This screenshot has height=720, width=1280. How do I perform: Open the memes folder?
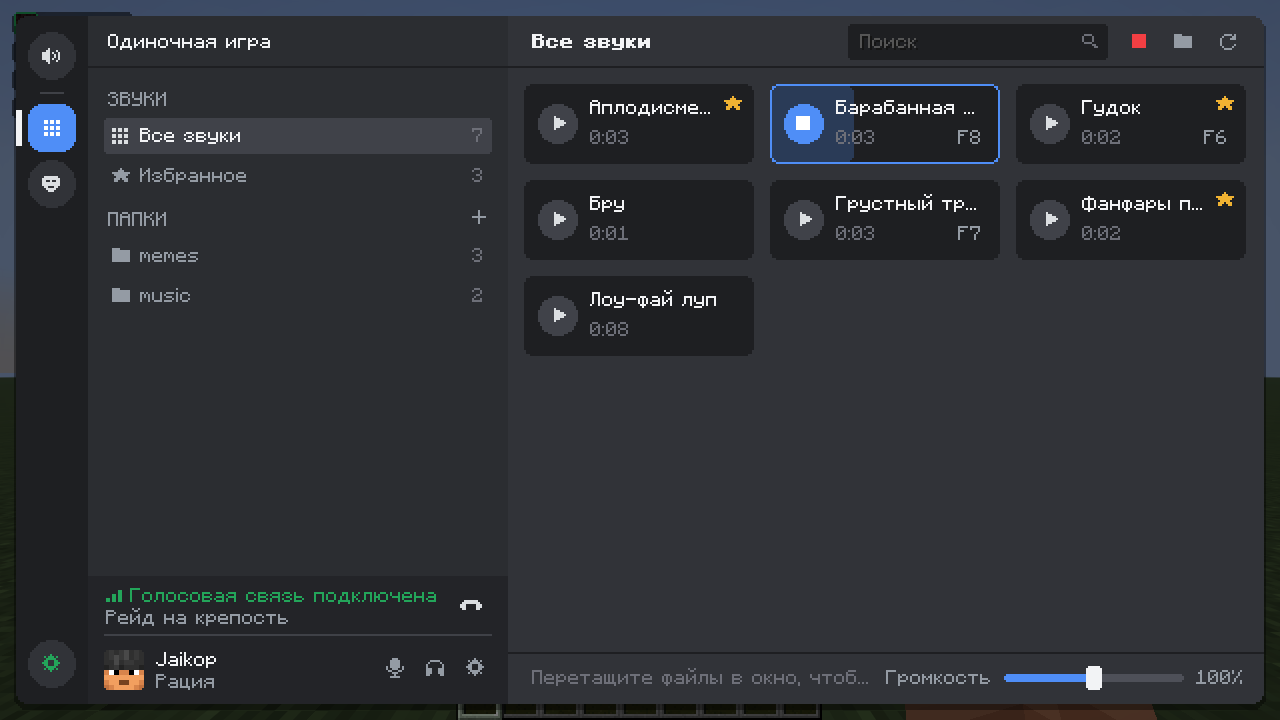point(298,256)
